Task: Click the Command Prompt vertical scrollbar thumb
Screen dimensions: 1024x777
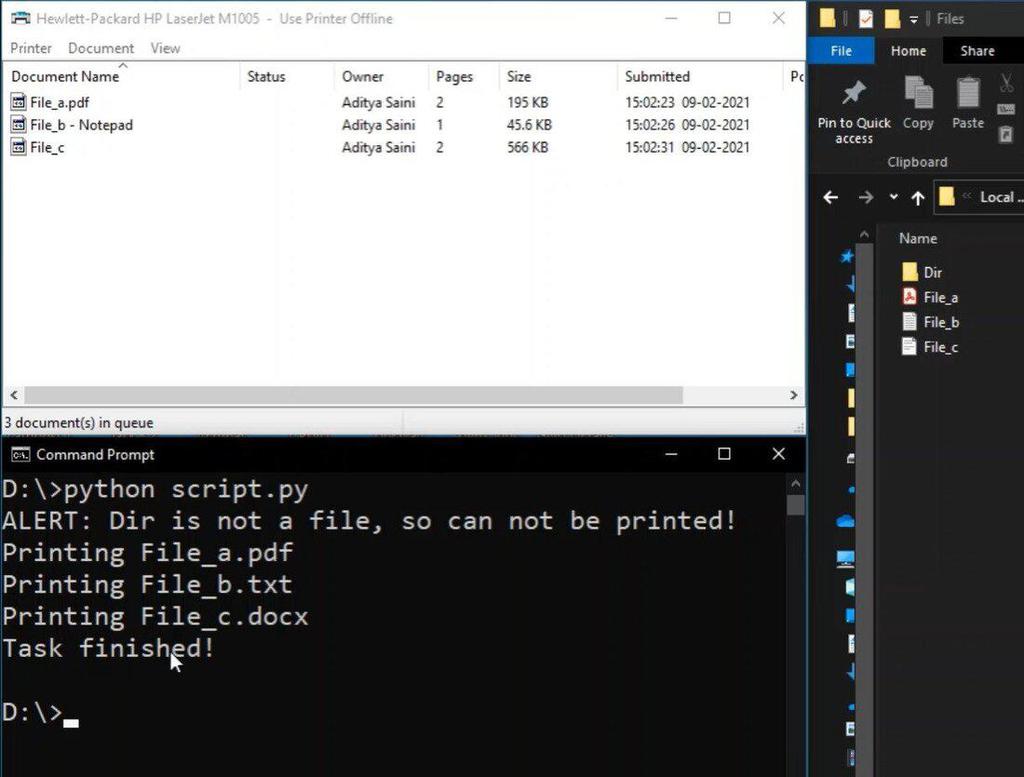Action: 795,505
